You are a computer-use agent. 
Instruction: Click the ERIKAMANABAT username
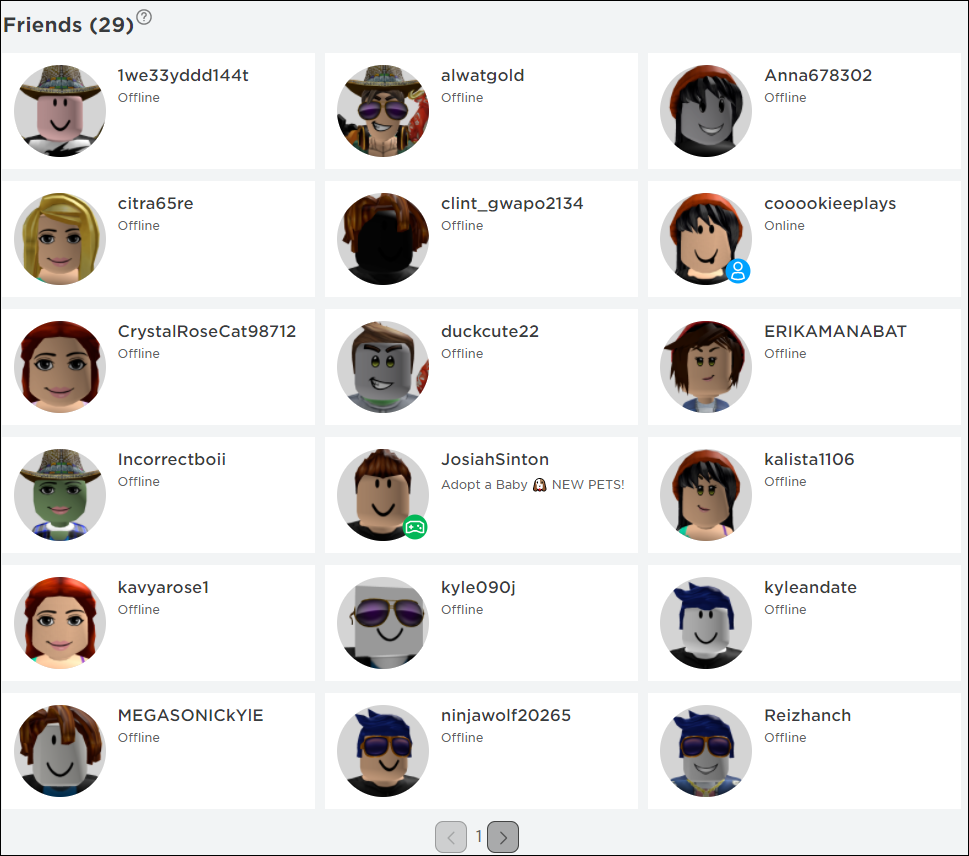coord(835,331)
